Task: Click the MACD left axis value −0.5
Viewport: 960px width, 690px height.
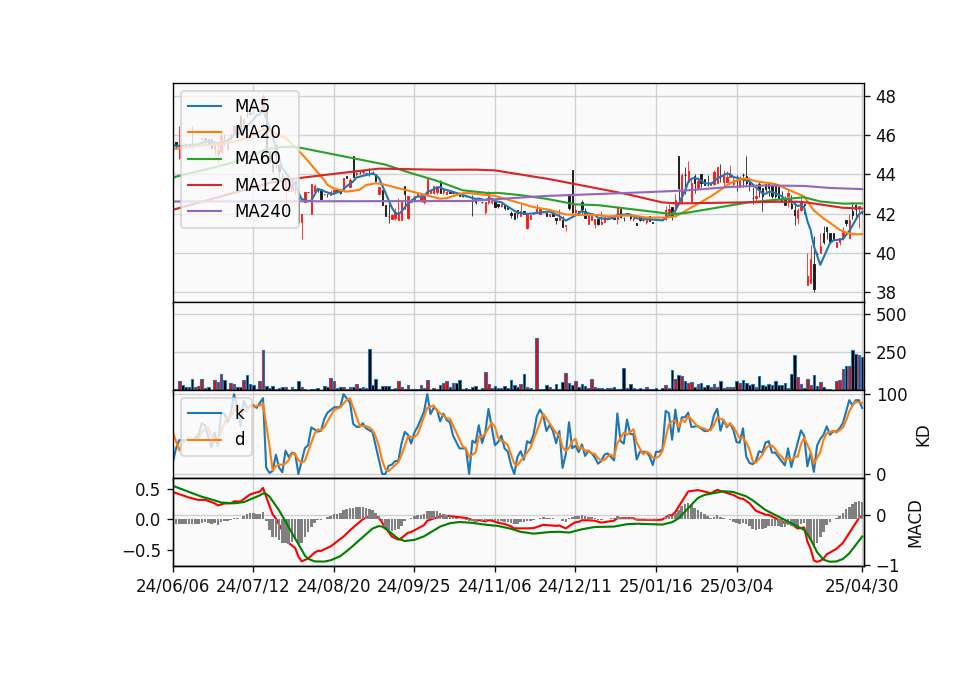Action: click(141, 551)
